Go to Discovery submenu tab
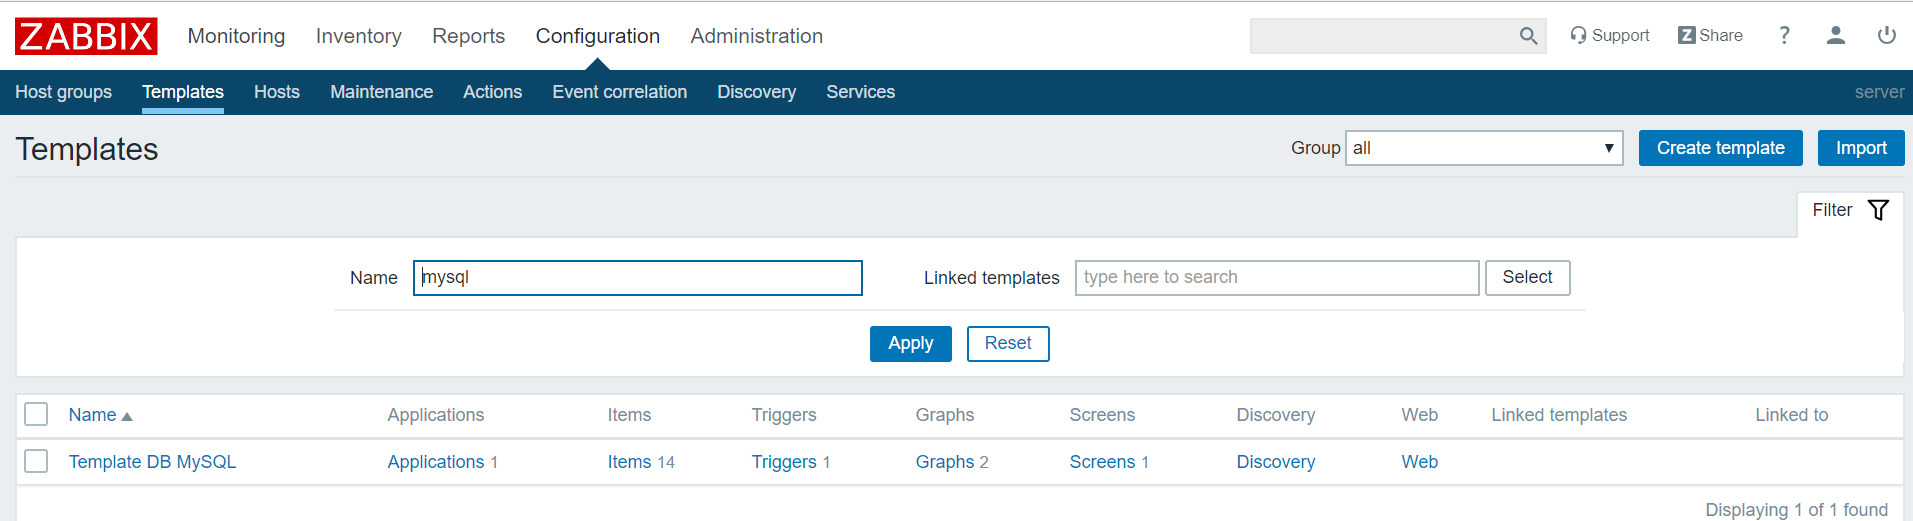Image resolution: width=1913 pixels, height=521 pixels. 756,92
